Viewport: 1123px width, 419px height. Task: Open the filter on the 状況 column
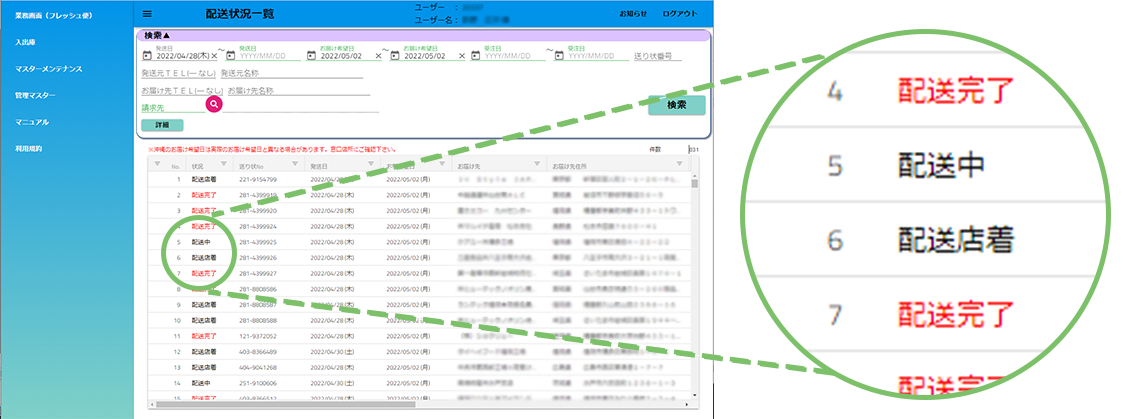223,165
